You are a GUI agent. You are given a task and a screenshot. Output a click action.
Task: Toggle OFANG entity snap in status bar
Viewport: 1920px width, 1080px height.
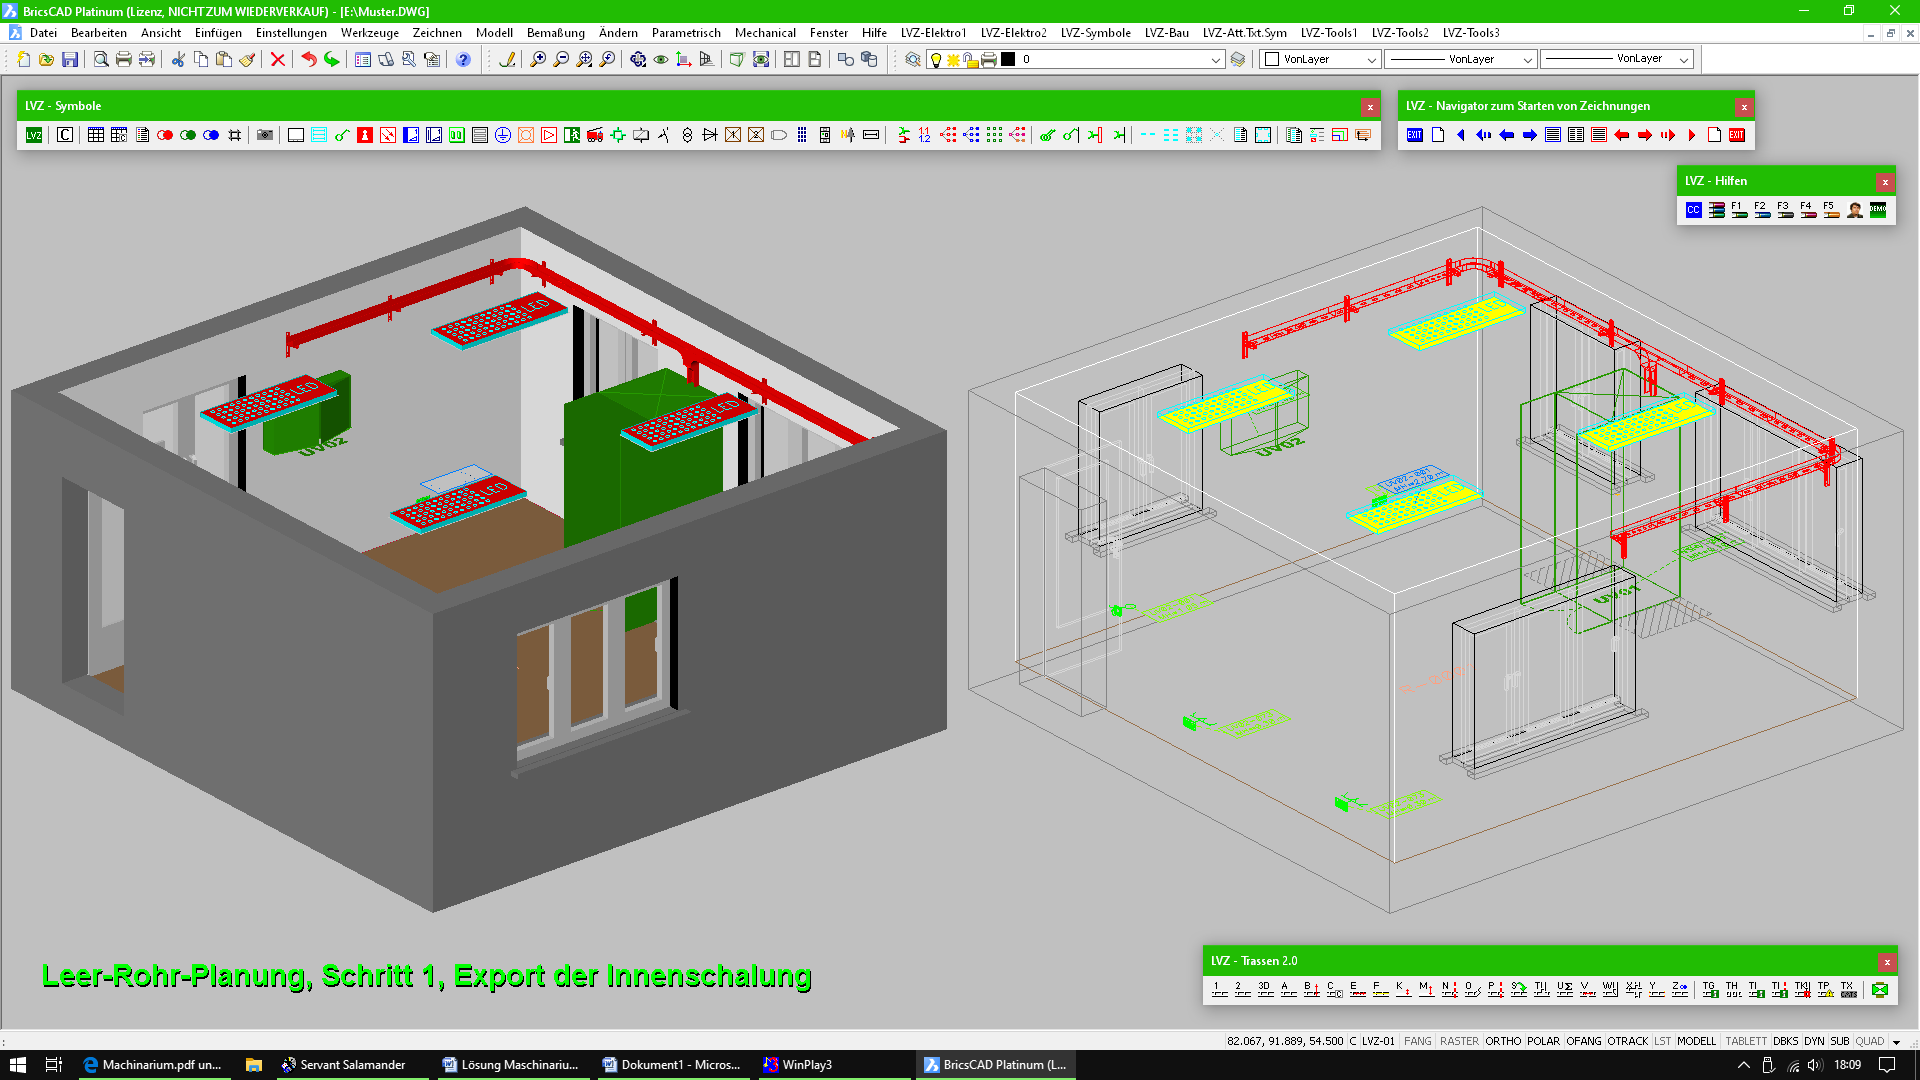point(1584,1041)
